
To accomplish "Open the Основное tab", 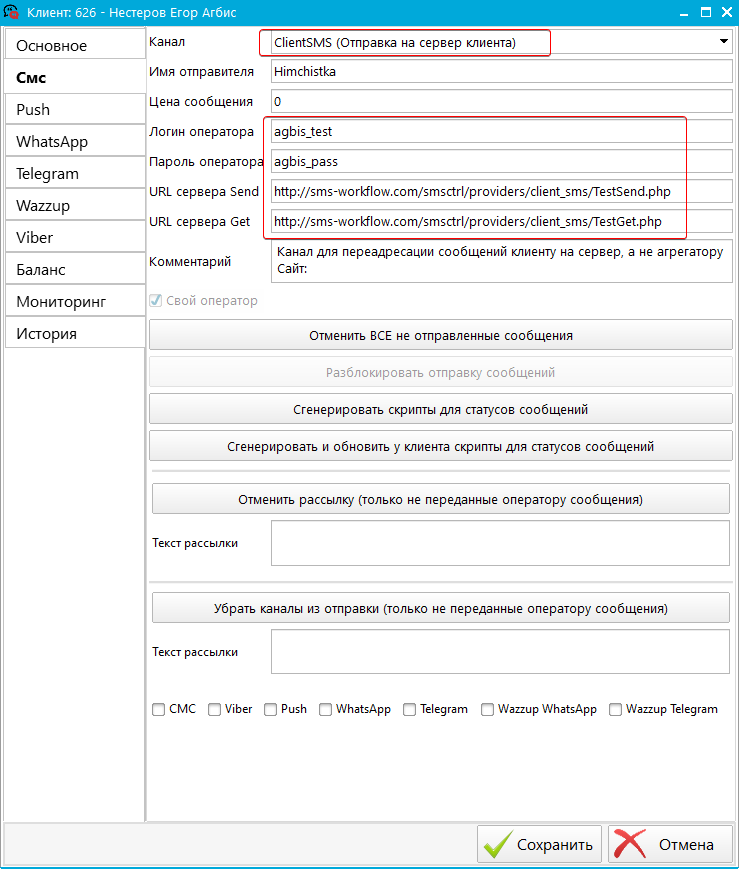I will point(75,45).
